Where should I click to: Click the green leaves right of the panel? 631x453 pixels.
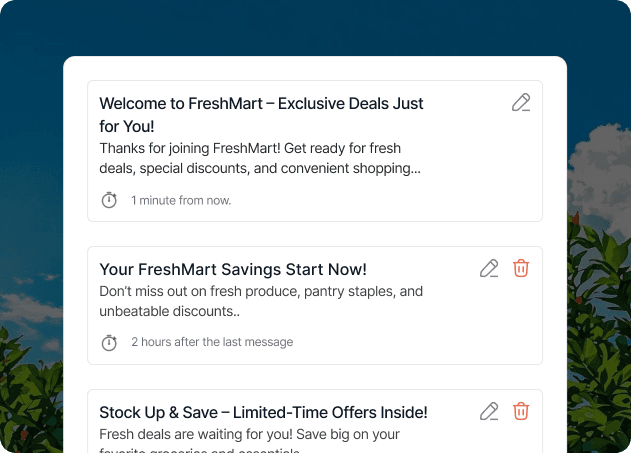(600, 330)
